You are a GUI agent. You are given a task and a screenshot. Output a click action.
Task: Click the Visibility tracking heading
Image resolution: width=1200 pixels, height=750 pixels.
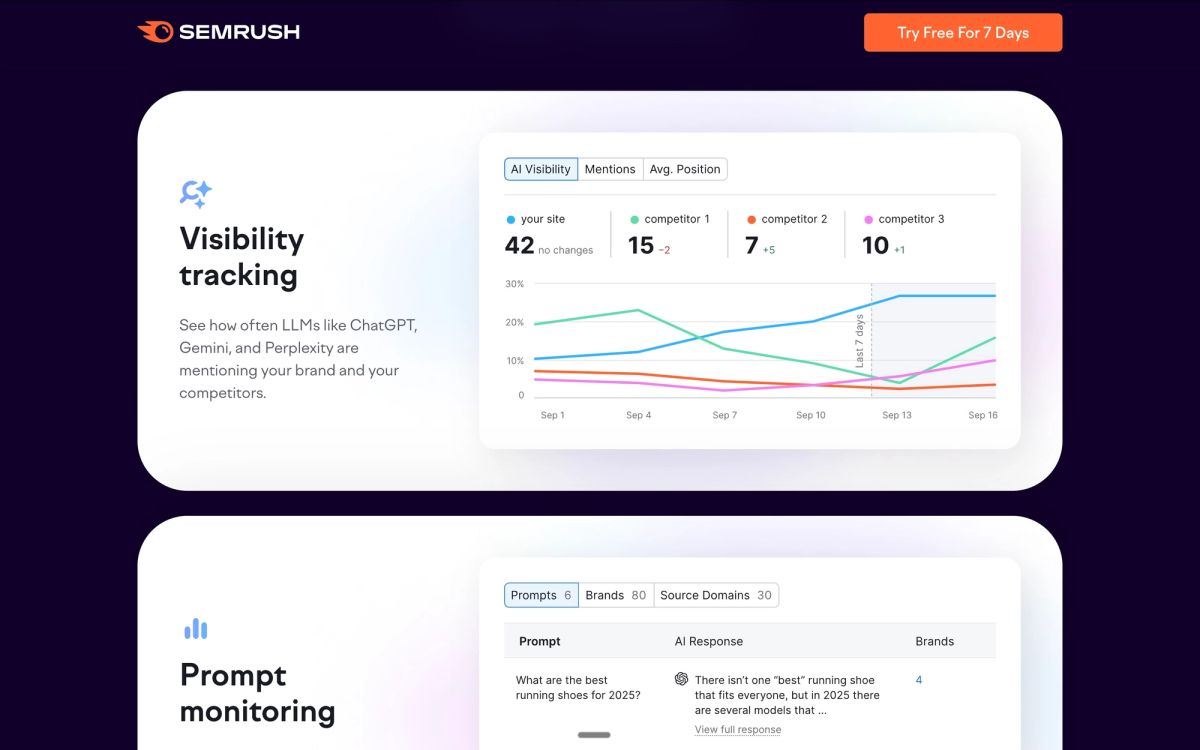[241, 257]
